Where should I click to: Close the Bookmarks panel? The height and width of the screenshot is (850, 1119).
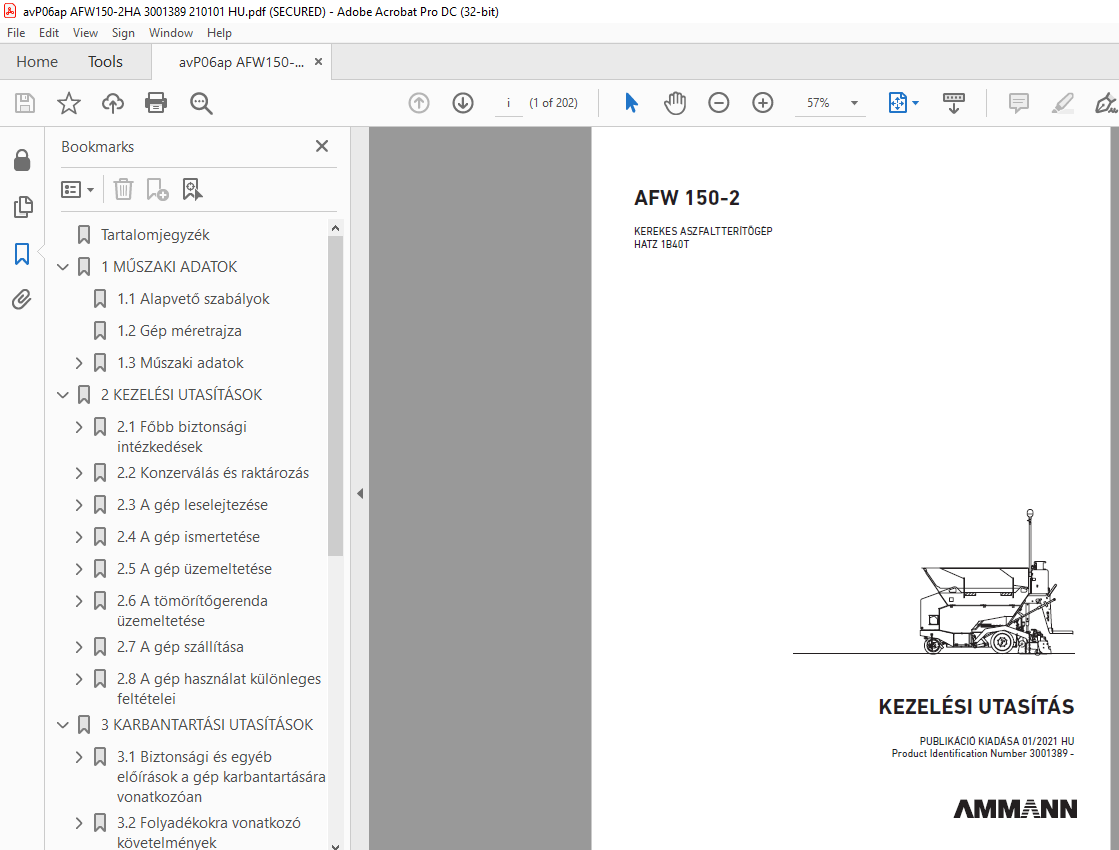pos(322,146)
